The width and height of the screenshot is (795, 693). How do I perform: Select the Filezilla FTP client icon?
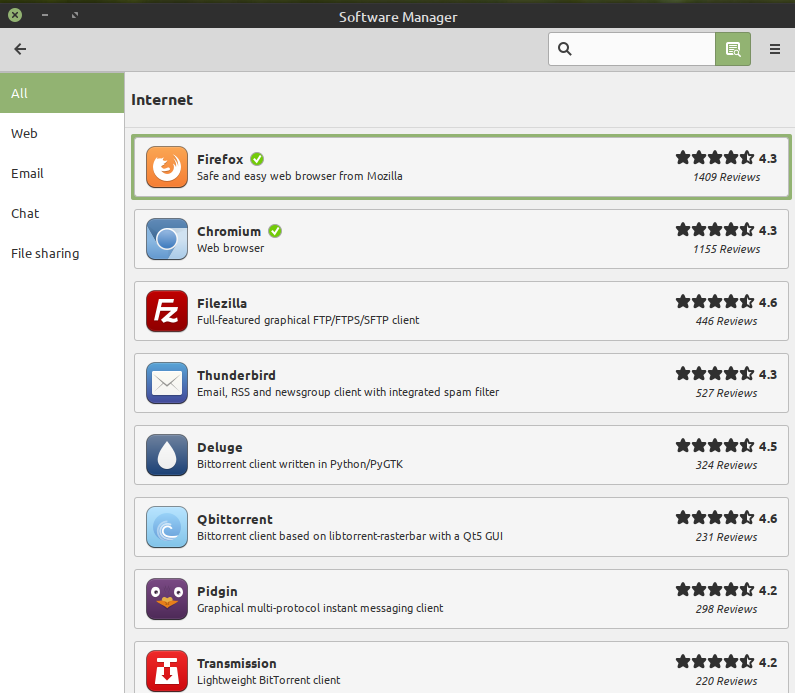(166, 311)
